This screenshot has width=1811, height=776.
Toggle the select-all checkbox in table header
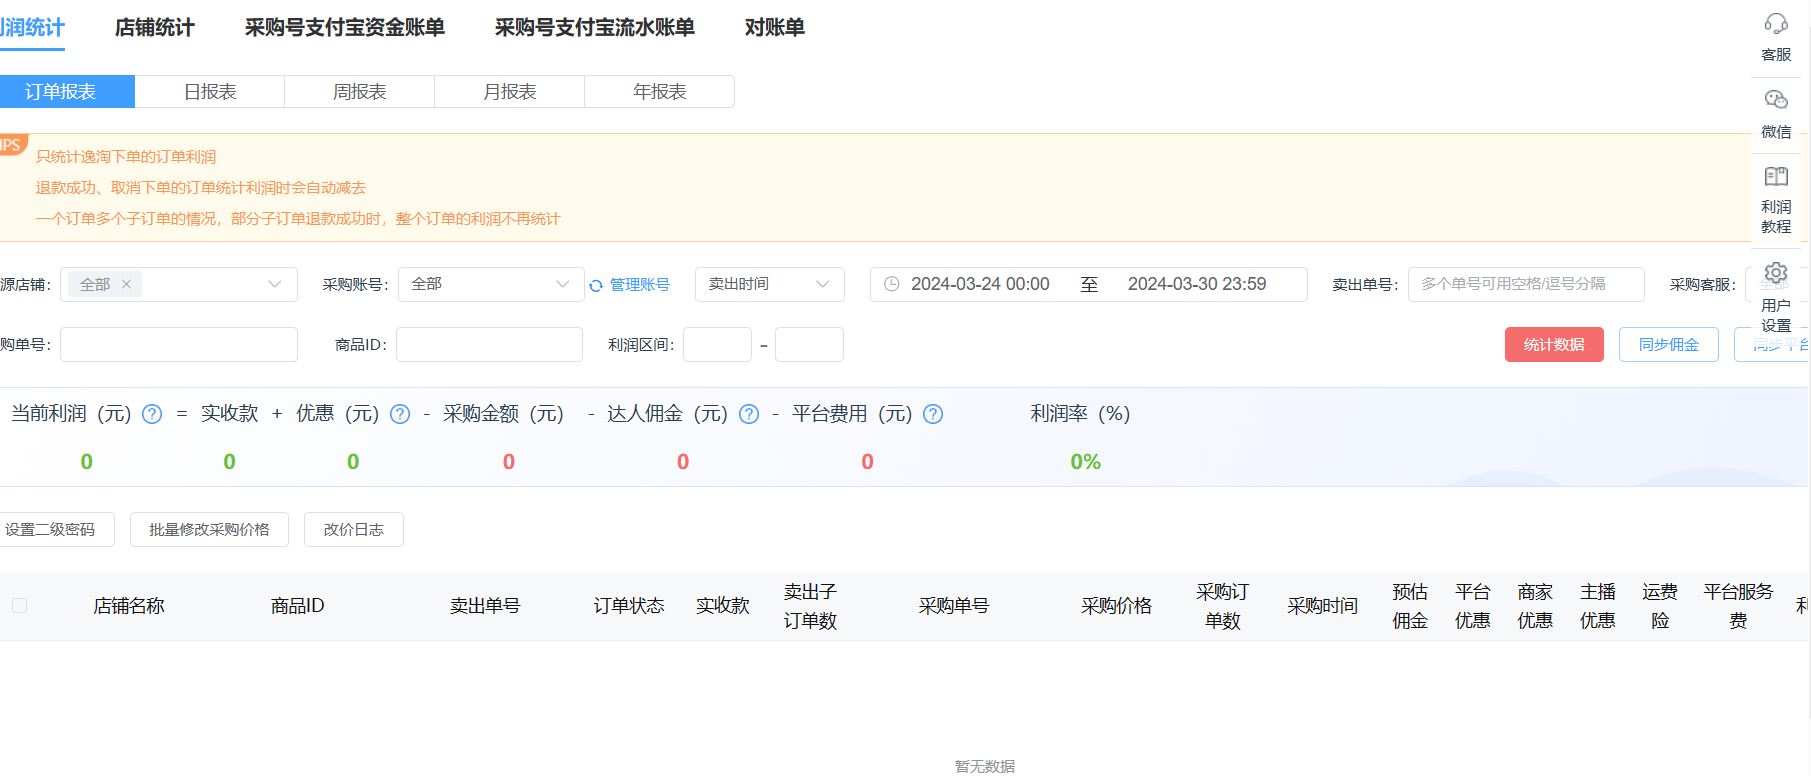coord(19,605)
